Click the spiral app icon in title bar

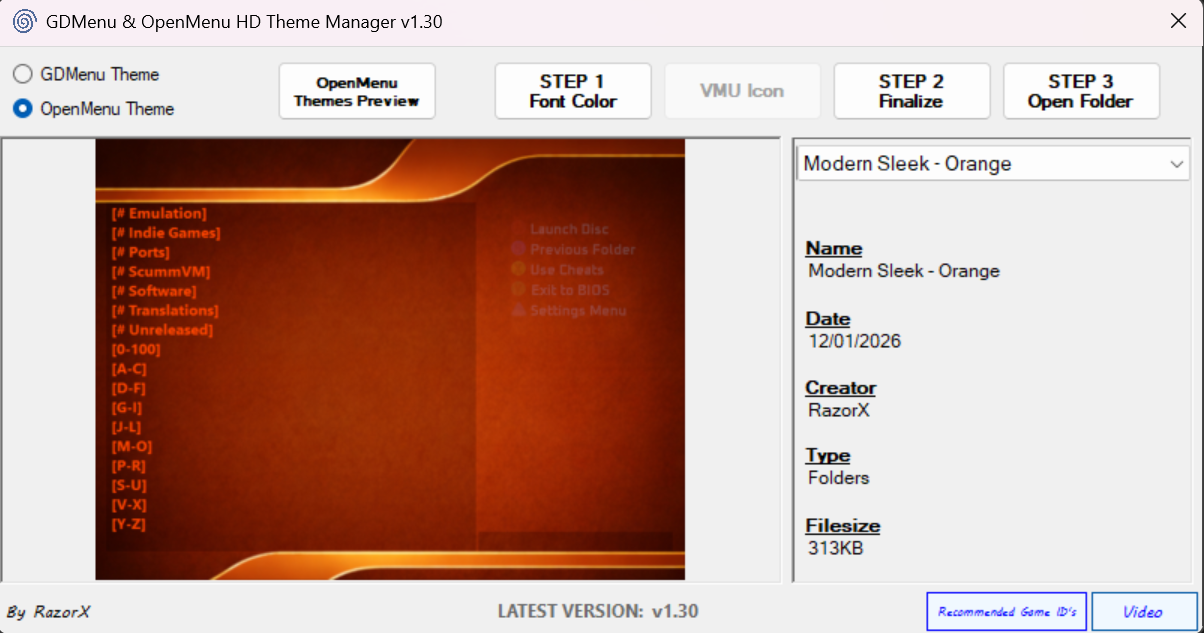click(x=24, y=22)
